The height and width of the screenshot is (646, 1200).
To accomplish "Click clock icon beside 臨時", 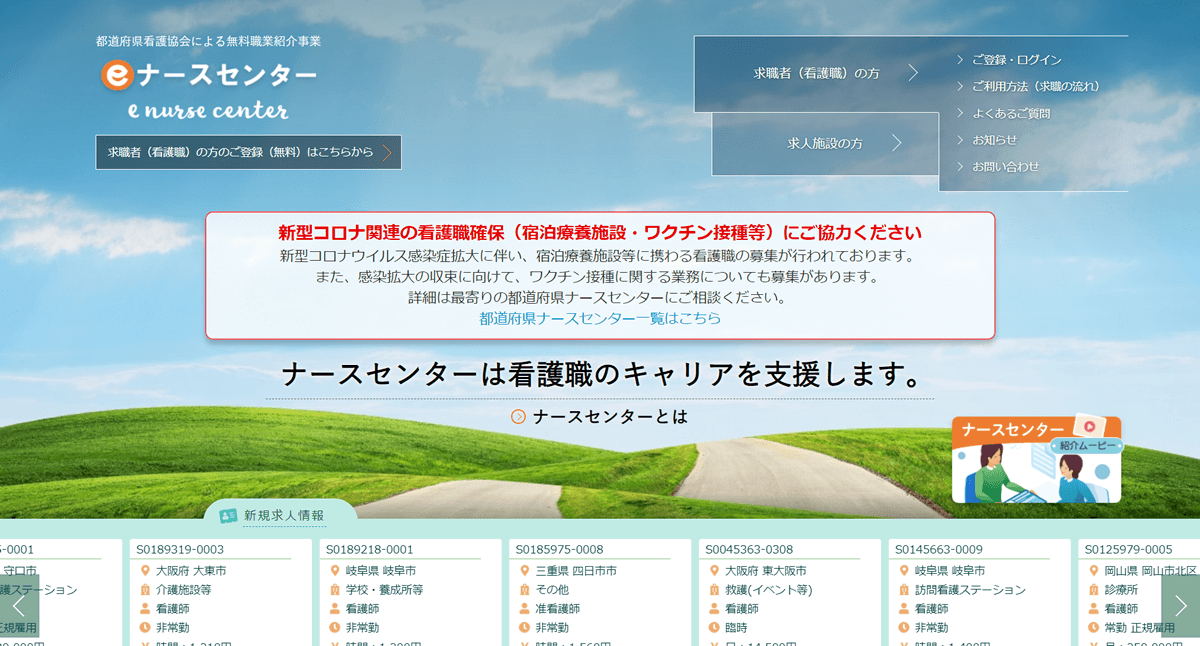I will (715, 628).
